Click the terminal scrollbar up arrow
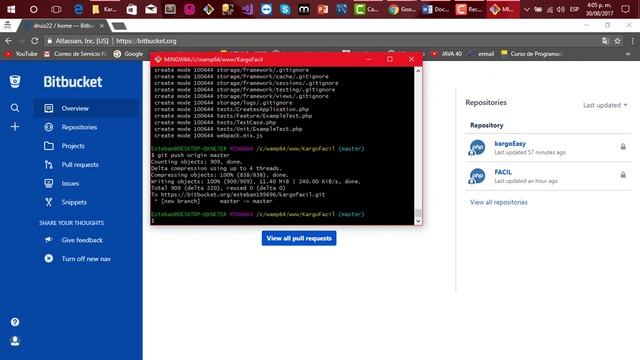 (x=418, y=71)
